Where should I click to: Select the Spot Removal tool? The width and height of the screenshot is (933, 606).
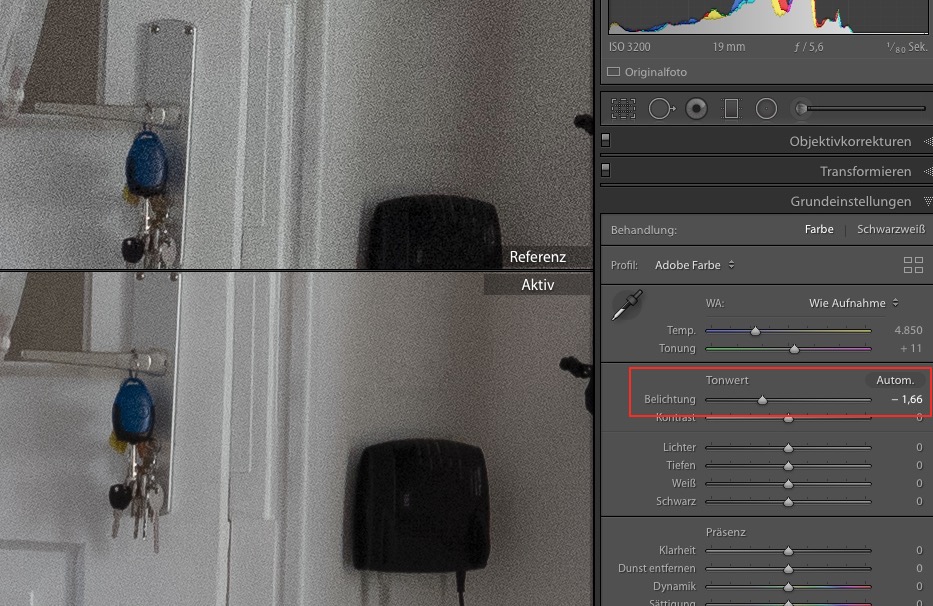[x=660, y=108]
